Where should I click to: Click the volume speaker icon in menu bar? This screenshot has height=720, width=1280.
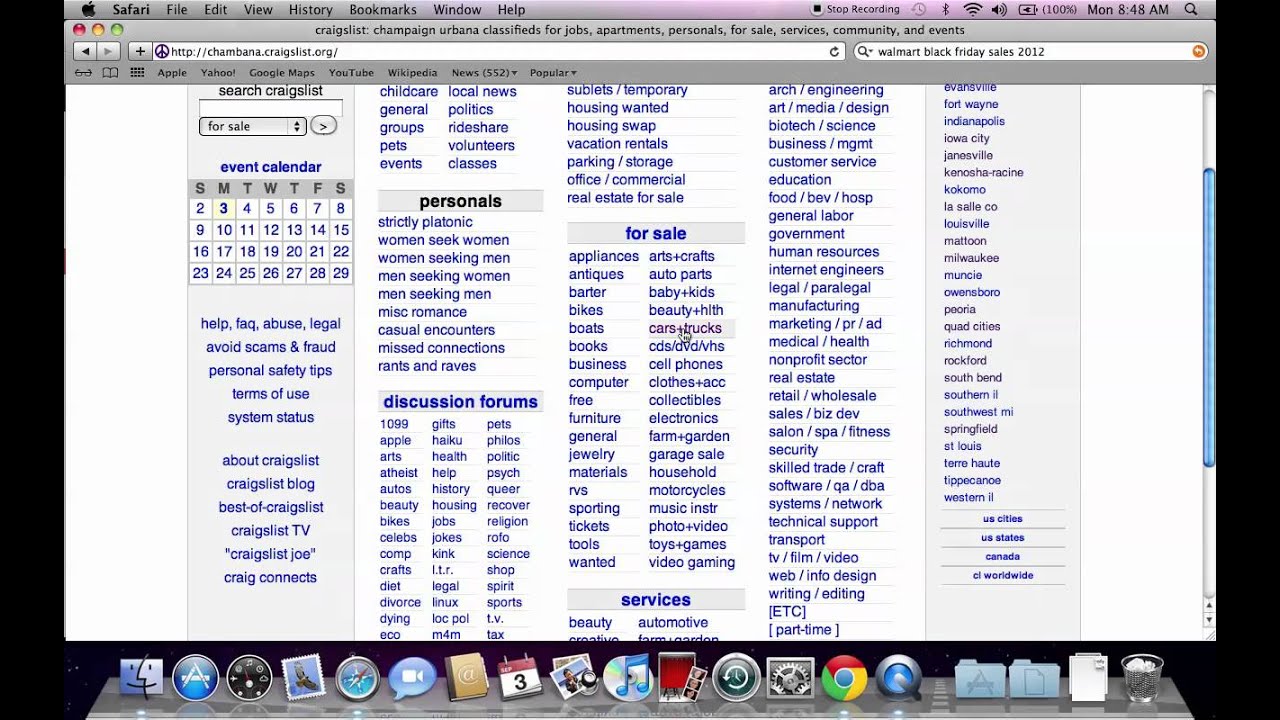click(1000, 9)
